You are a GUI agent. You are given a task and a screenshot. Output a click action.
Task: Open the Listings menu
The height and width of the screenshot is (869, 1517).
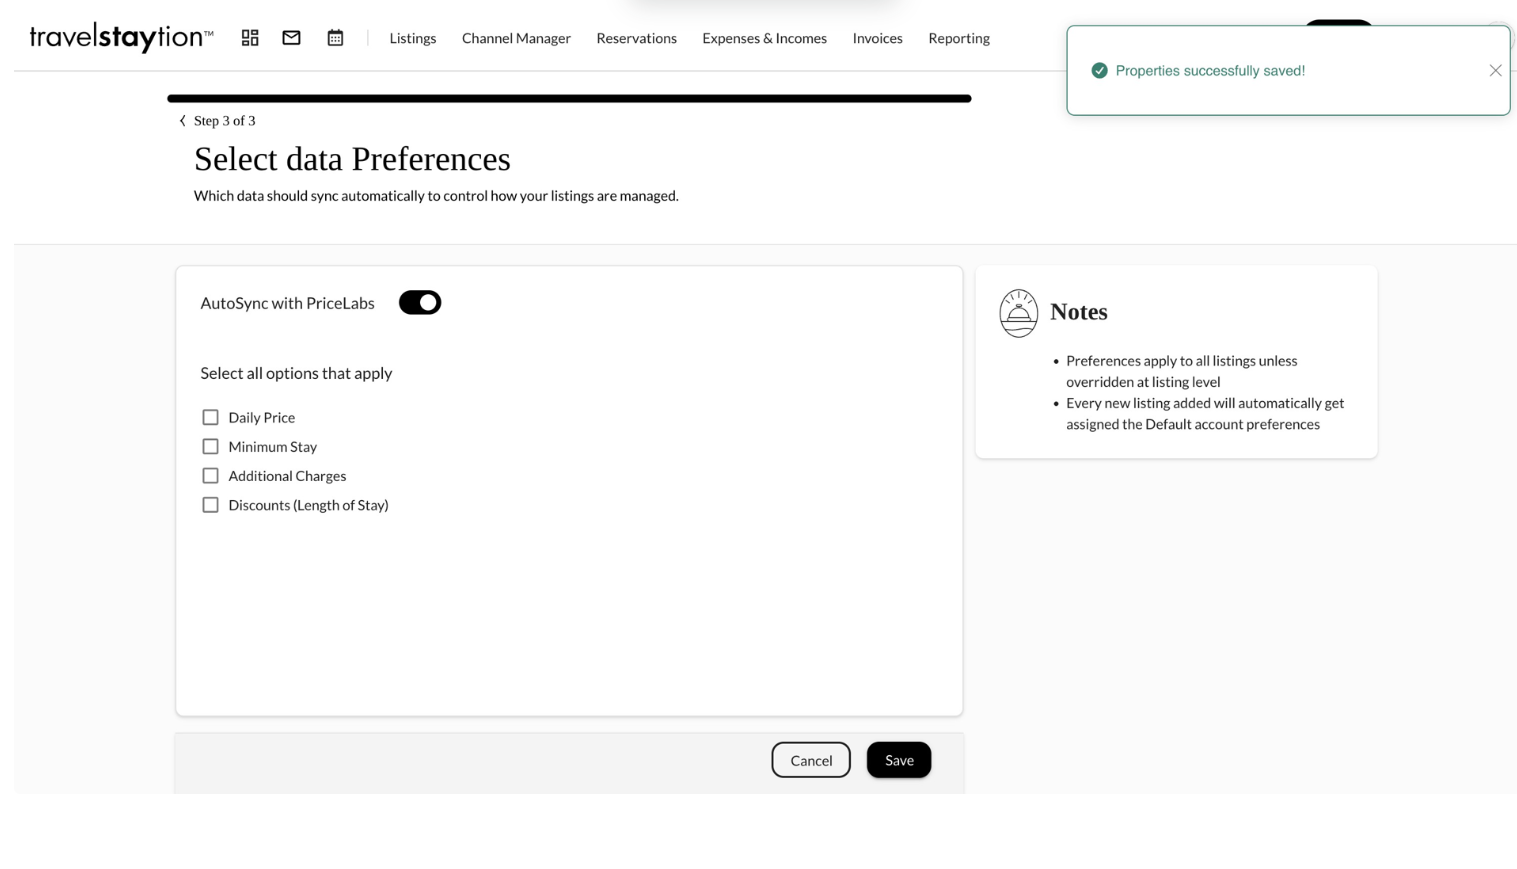(412, 38)
